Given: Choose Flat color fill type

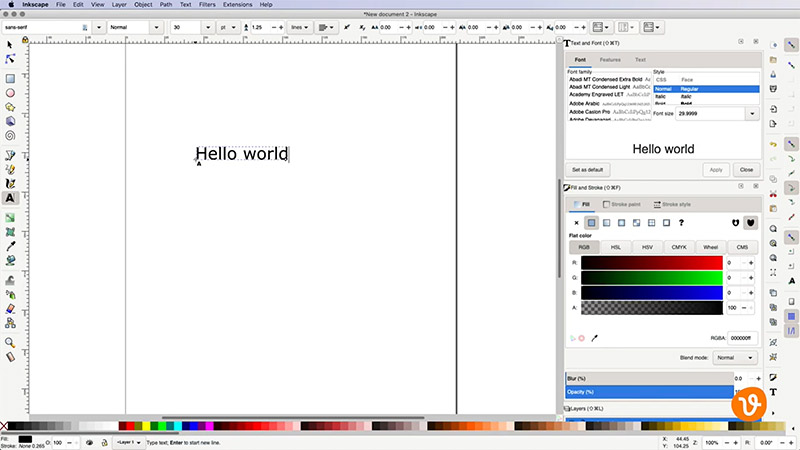Looking at the screenshot, I should coord(591,222).
